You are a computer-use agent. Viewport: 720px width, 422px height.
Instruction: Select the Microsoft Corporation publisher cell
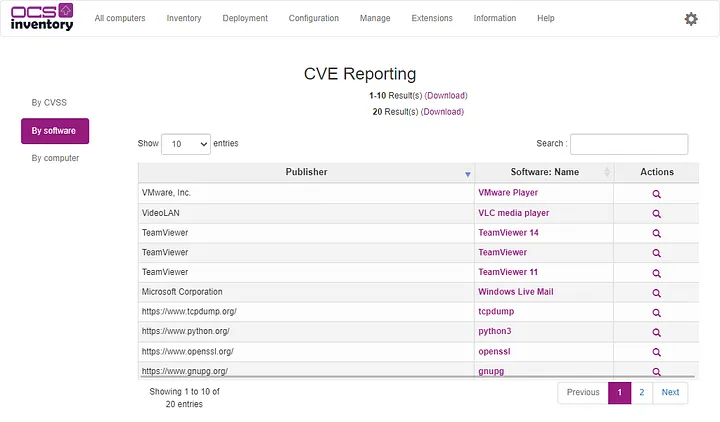pos(306,292)
